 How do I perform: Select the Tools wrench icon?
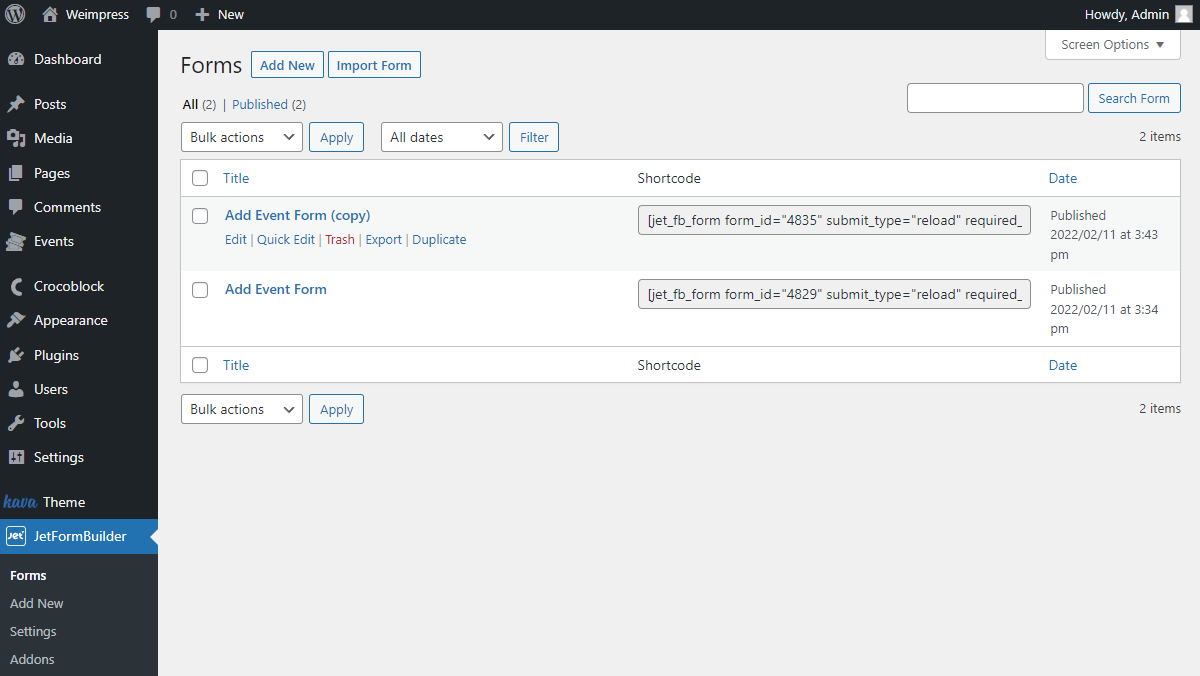click(16, 422)
